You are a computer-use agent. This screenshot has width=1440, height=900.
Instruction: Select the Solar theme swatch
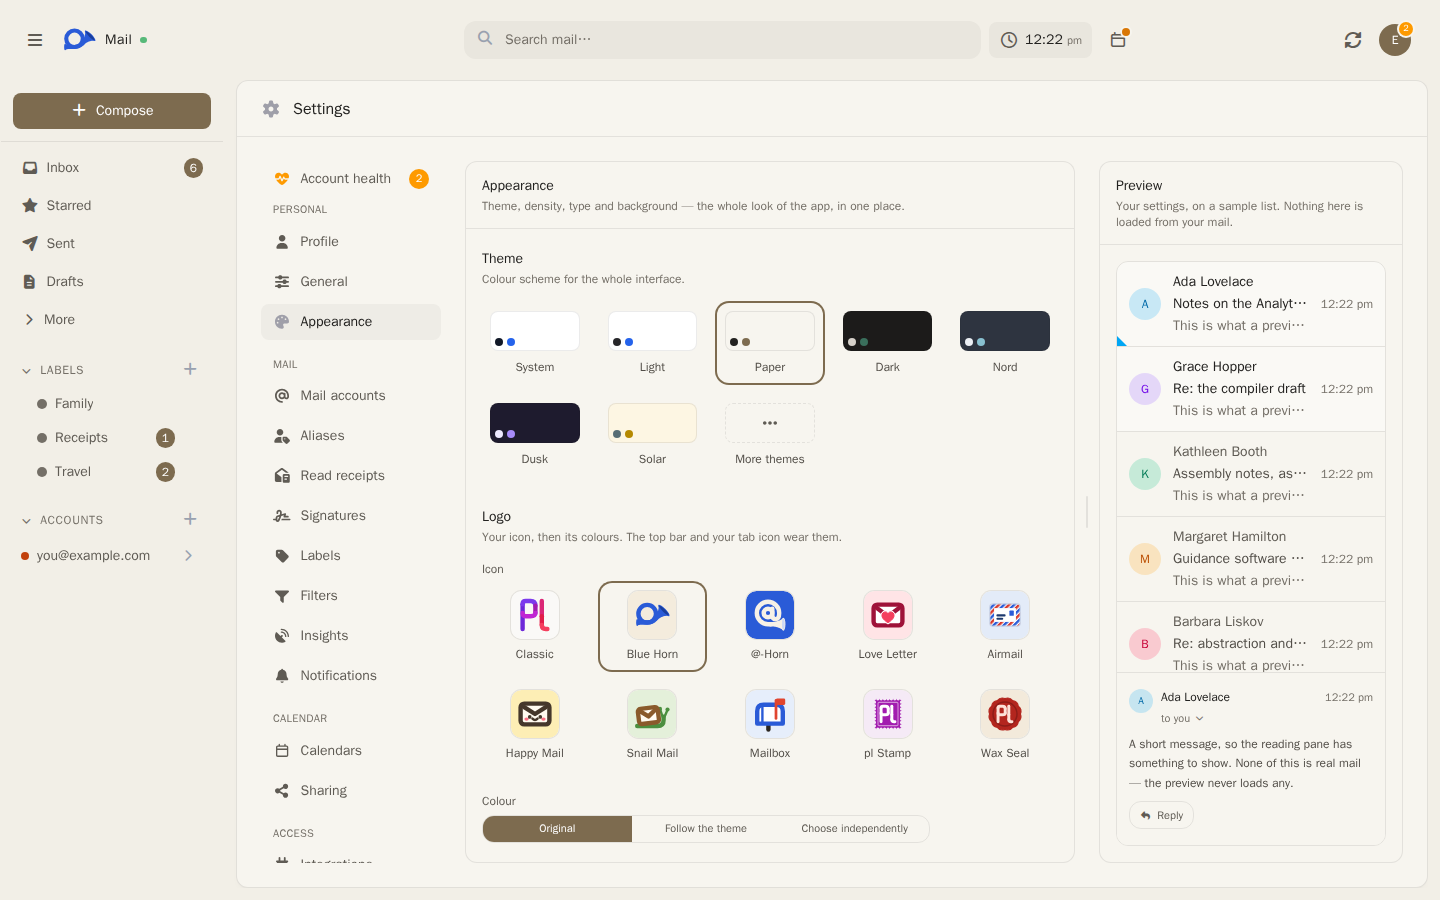[652, 435]
